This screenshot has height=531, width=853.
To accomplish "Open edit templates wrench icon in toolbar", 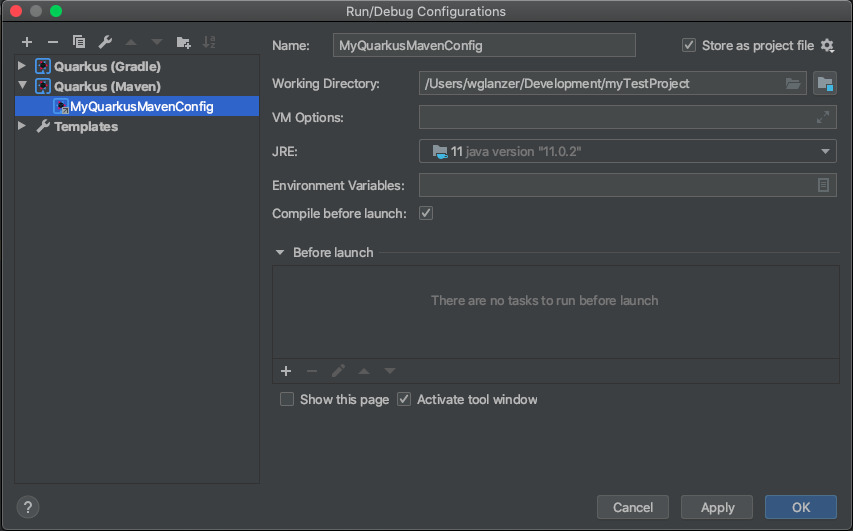I will point(105,42).
